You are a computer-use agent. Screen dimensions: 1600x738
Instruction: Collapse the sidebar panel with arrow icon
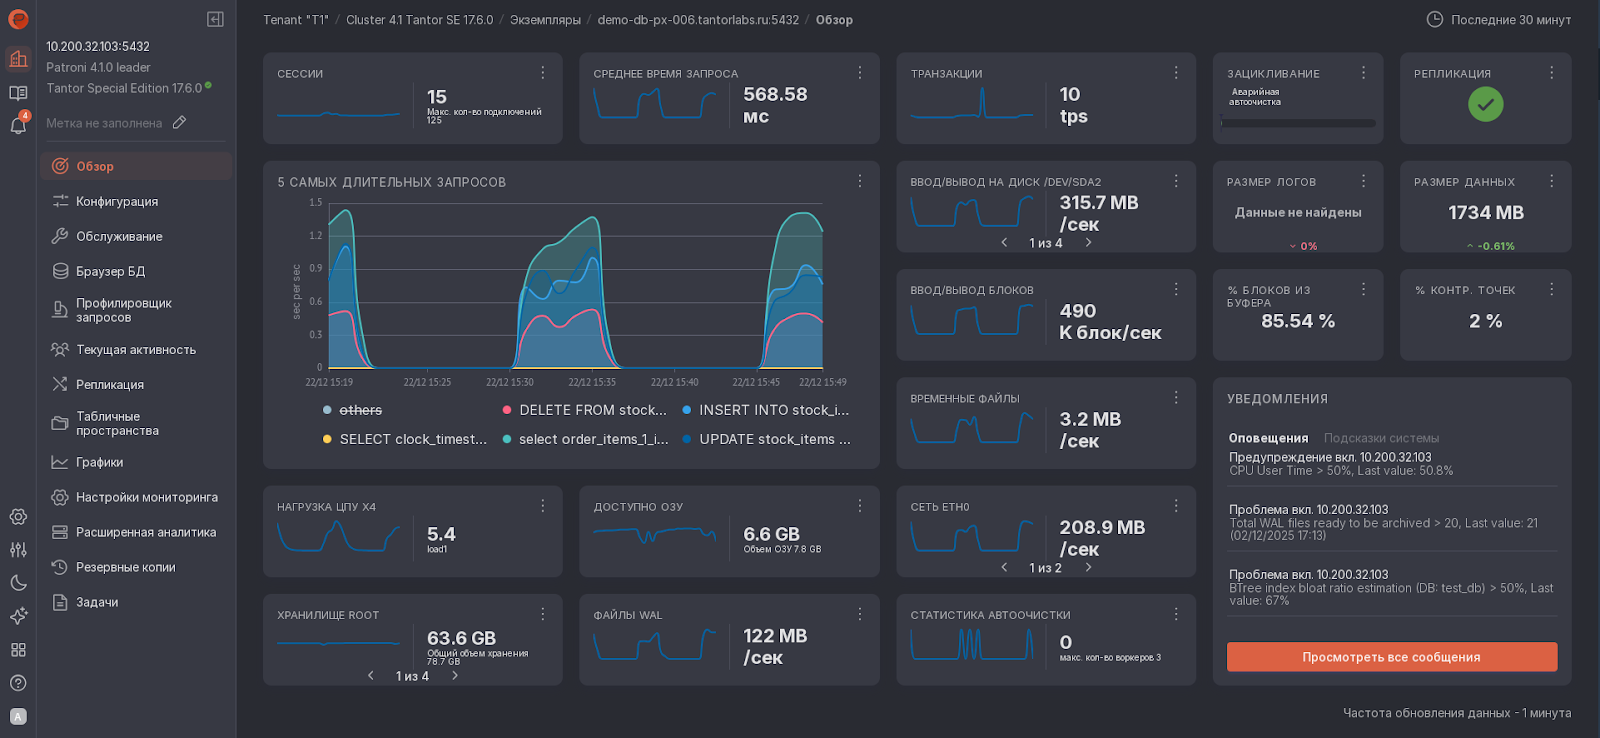[x=215, y=19]
